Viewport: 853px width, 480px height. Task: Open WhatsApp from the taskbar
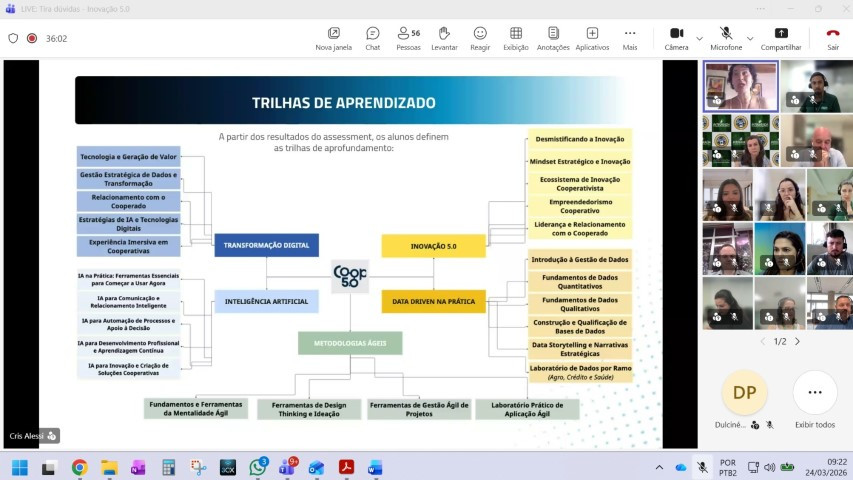click(257, 467)
